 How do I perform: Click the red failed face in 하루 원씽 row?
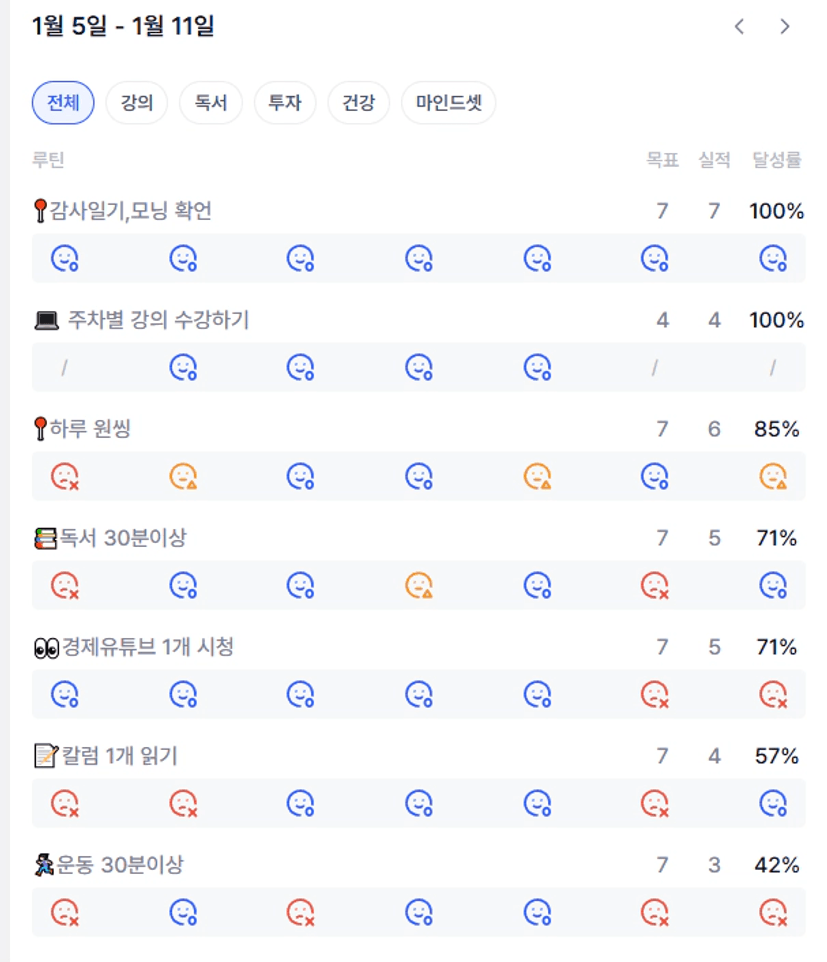click(65, 476)
